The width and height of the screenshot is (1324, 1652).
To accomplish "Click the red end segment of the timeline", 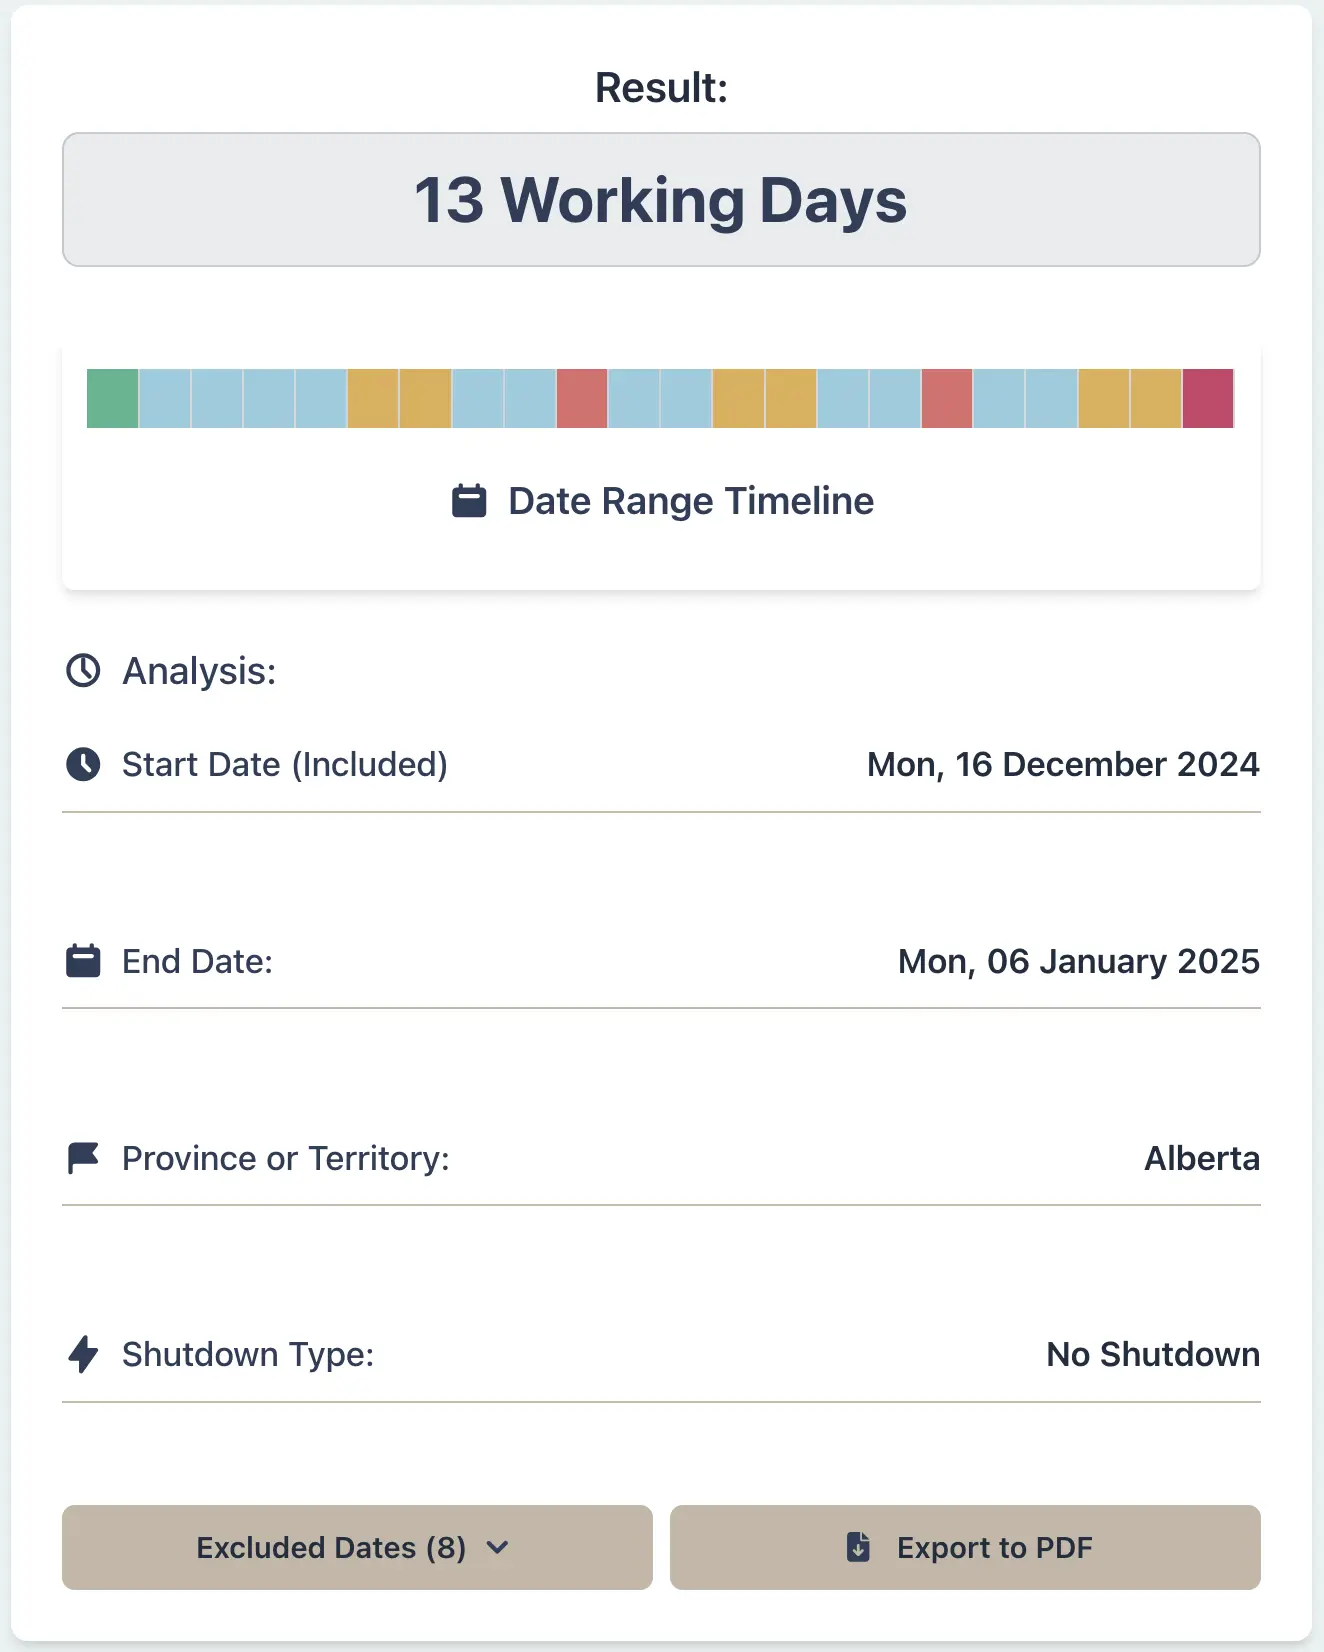I will coord(1209,398).
